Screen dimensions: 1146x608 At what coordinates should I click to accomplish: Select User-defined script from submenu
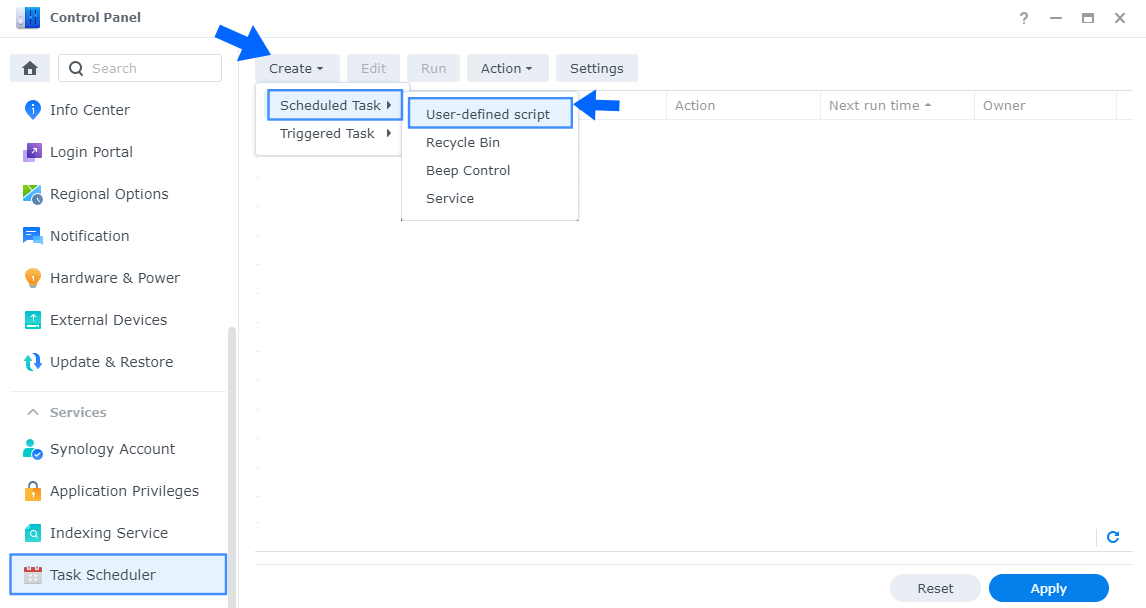[489, 114]
